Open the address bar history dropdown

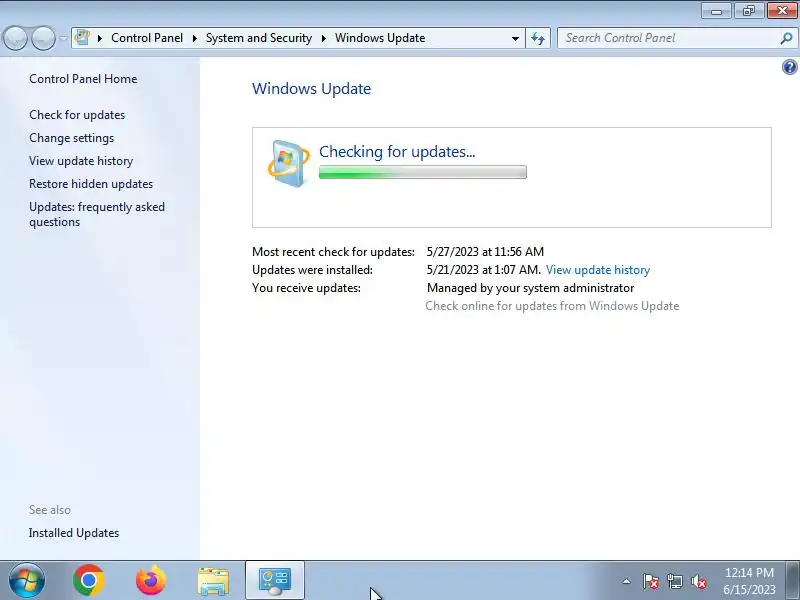click(515, 38)
